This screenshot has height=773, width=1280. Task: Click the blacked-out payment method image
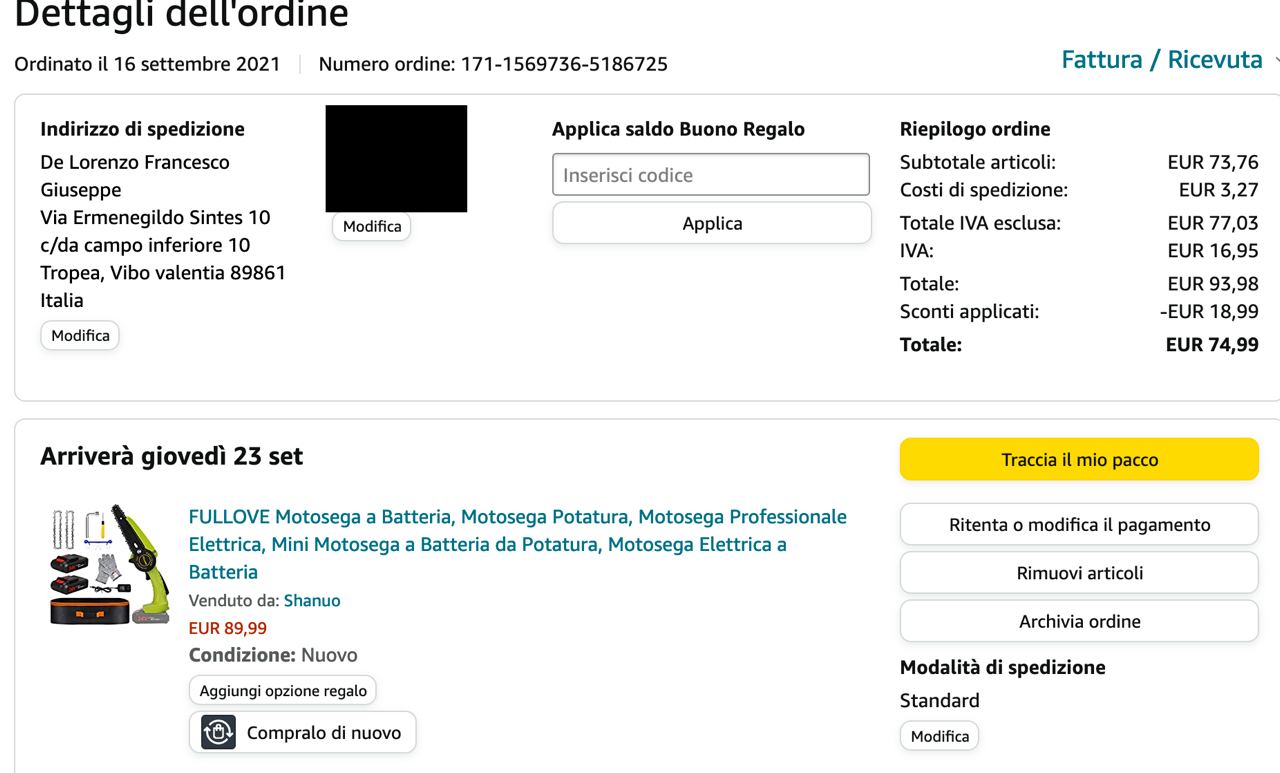[396, 158]
